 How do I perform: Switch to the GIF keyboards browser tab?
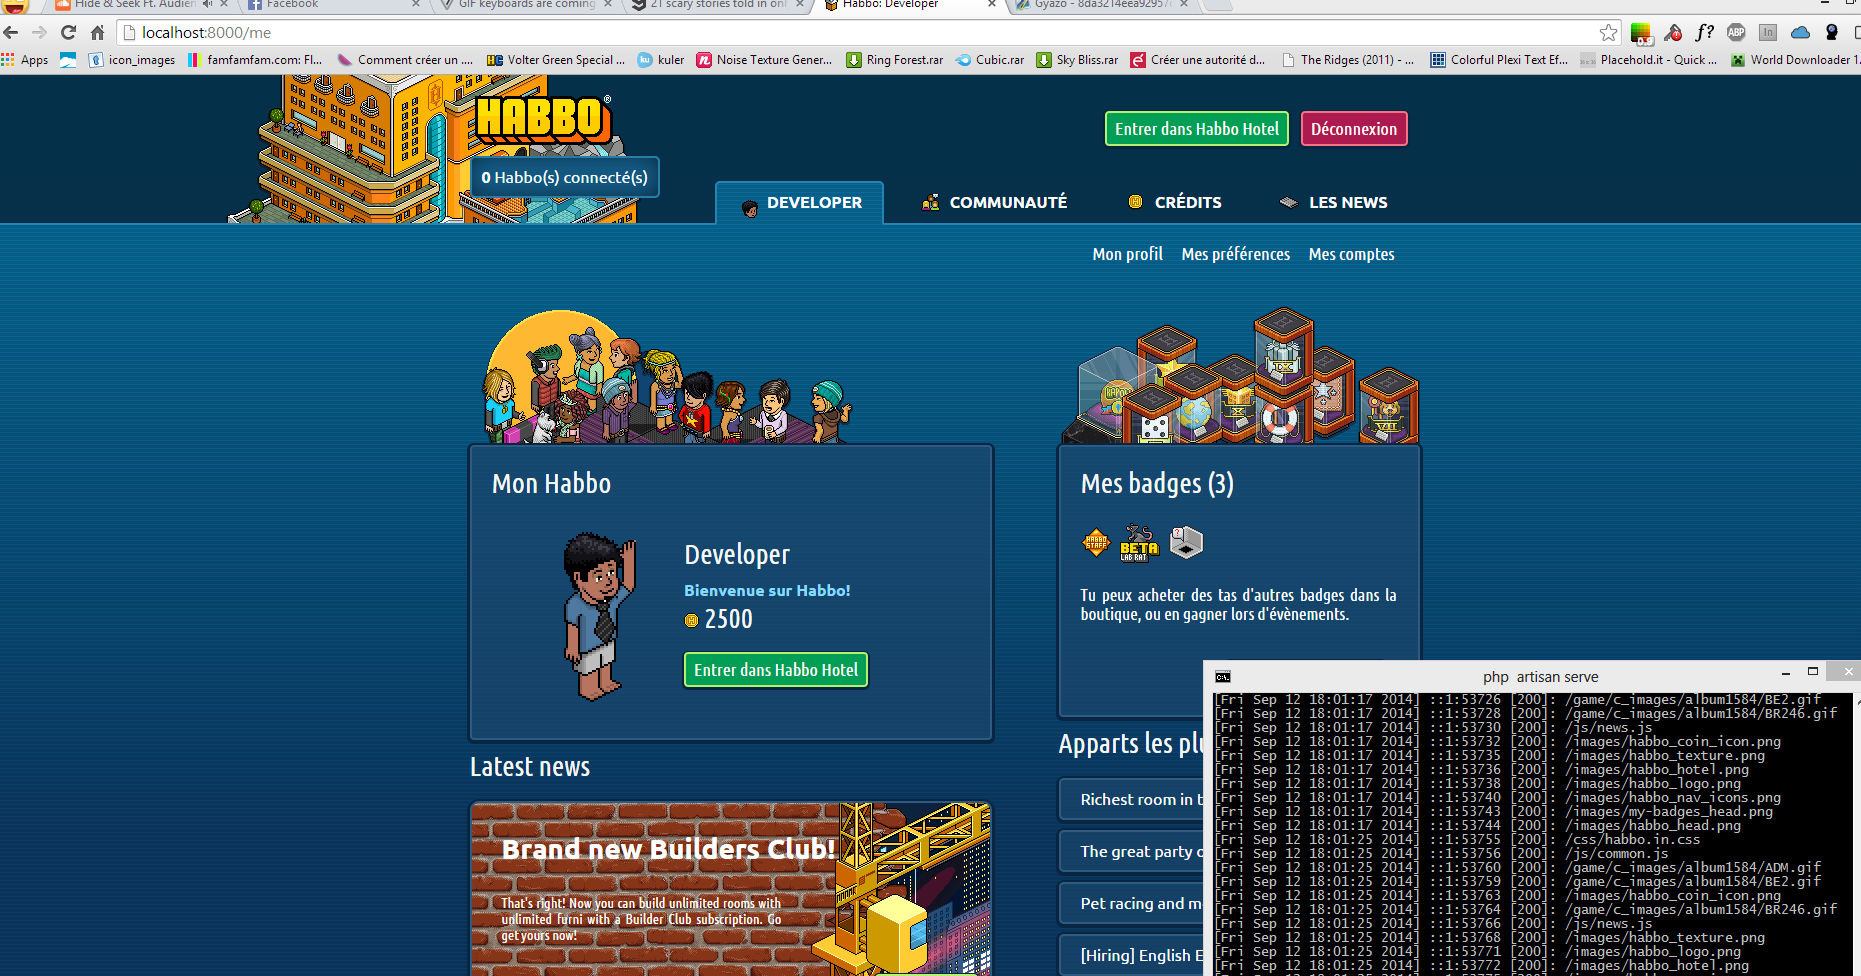point(525,5)
